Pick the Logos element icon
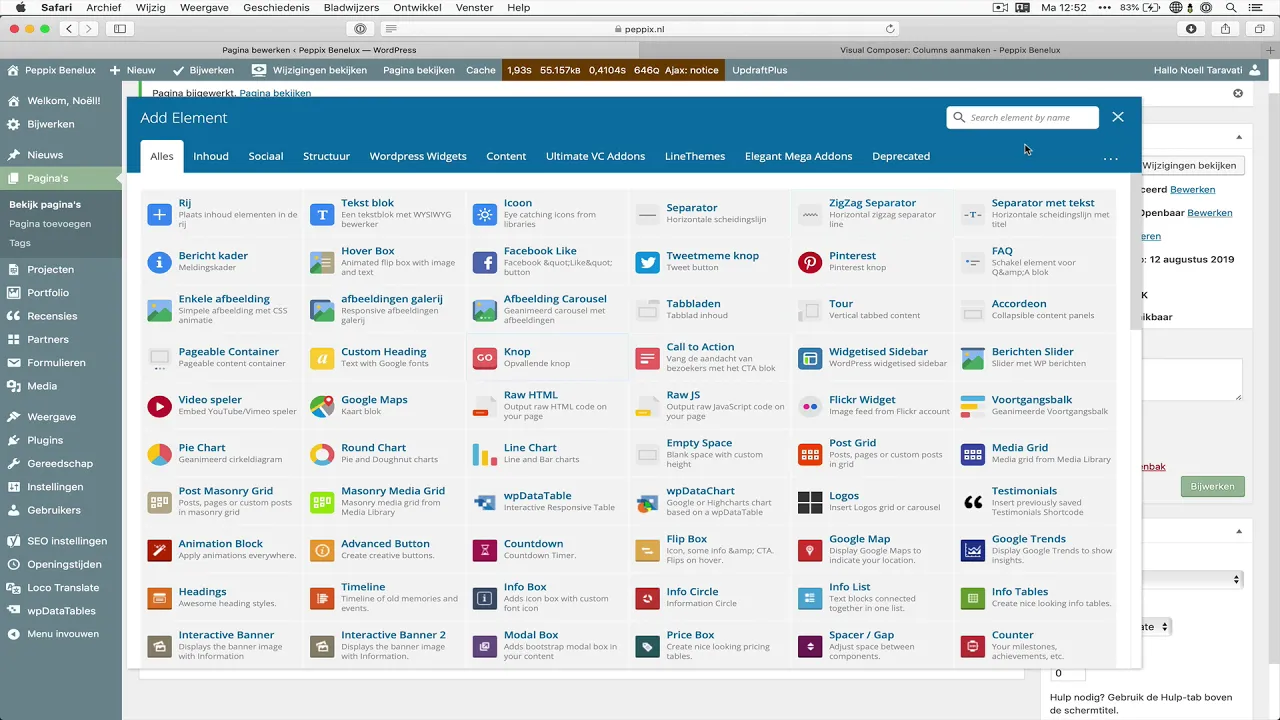This screenshot has height=720, width=1280. (810, 502)
